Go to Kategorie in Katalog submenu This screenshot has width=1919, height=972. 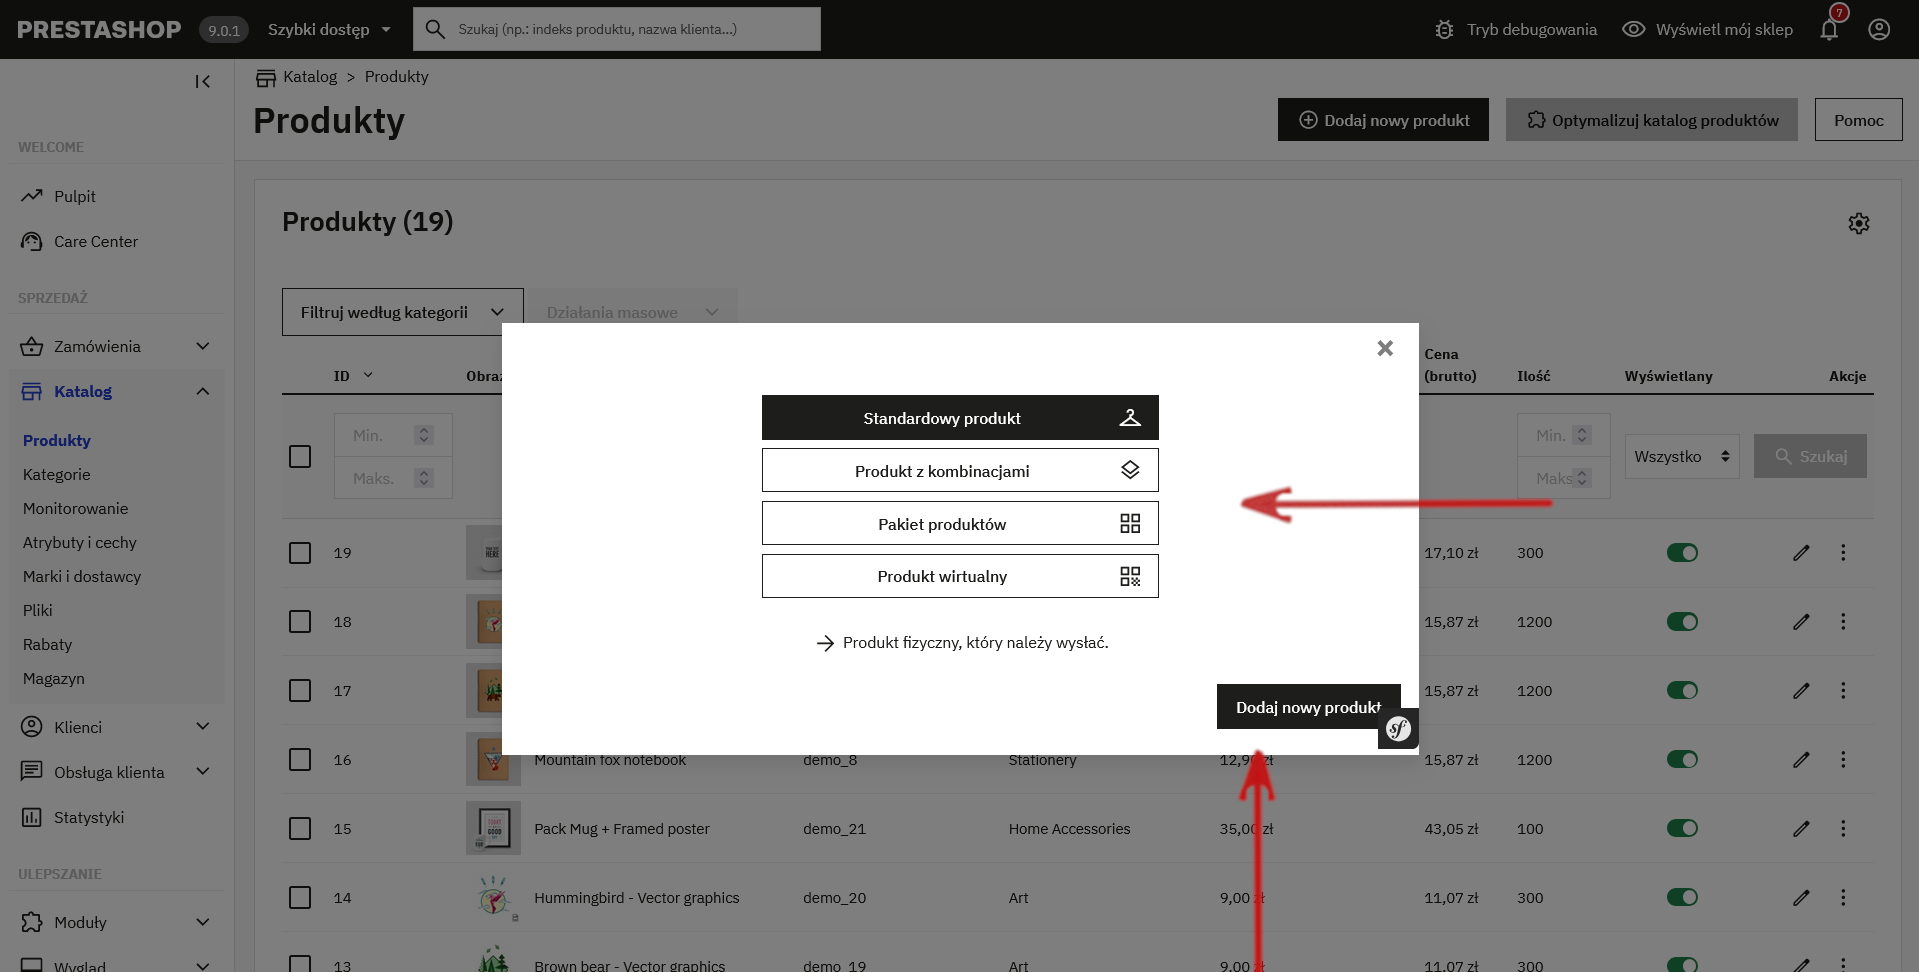[57, 475]
